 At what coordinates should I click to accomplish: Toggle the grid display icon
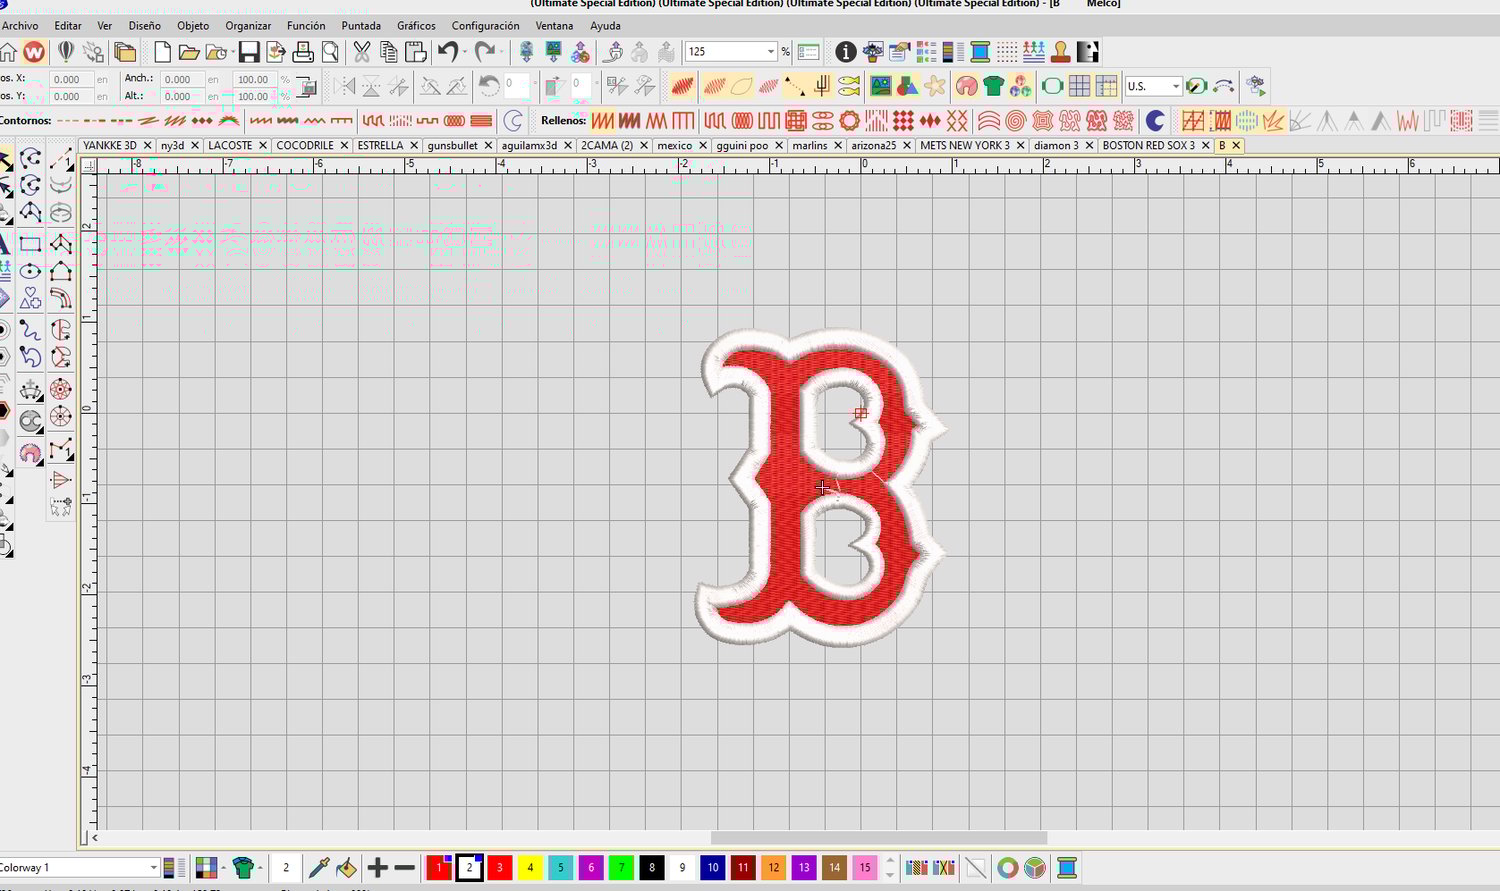click(1079, 87)
